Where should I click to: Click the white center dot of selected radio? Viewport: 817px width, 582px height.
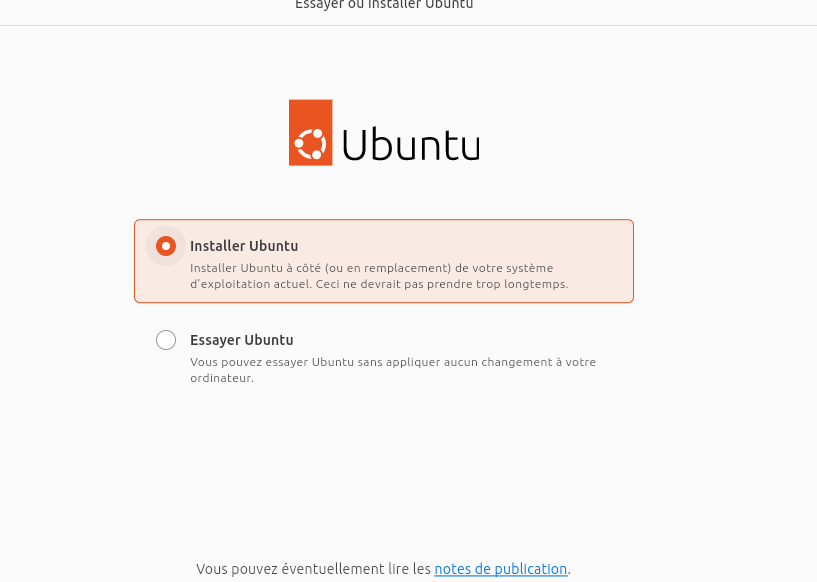click(166, 246)
